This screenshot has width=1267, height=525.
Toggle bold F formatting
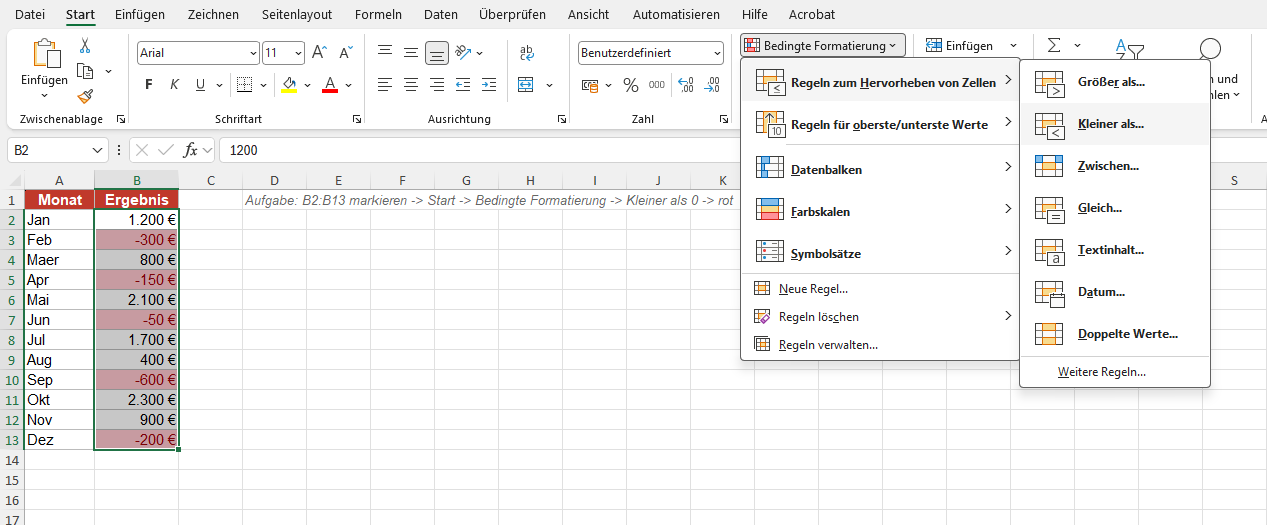click(x=149, y=85)
